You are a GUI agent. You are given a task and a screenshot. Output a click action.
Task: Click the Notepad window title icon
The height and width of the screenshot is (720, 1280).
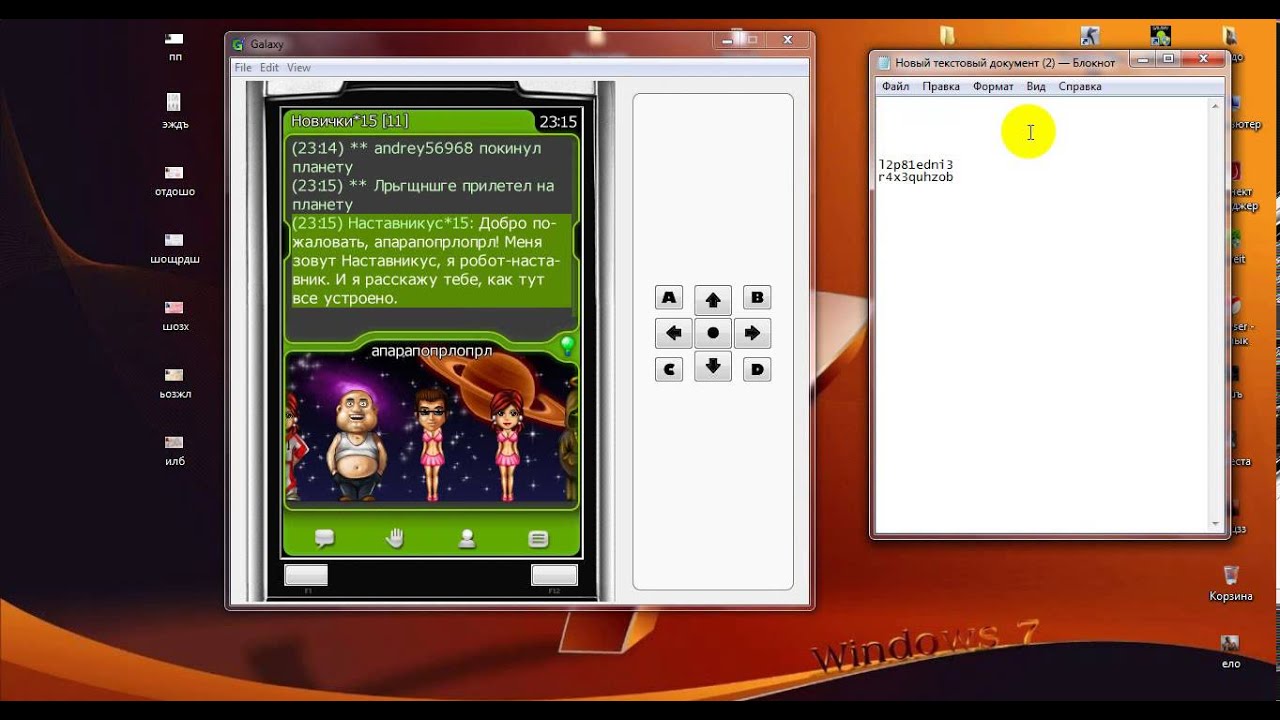pyautogui.click(x=884, y=63)
